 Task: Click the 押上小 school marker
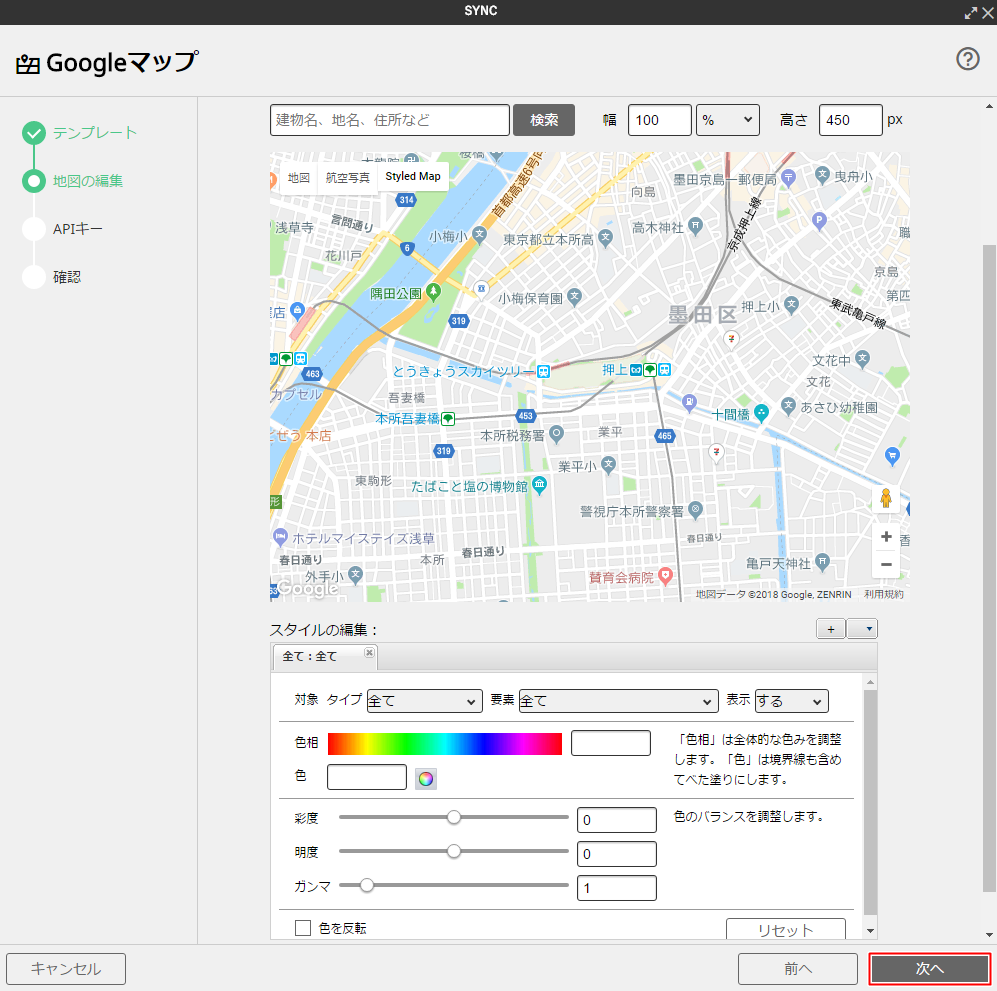click(x=791, y=304)
